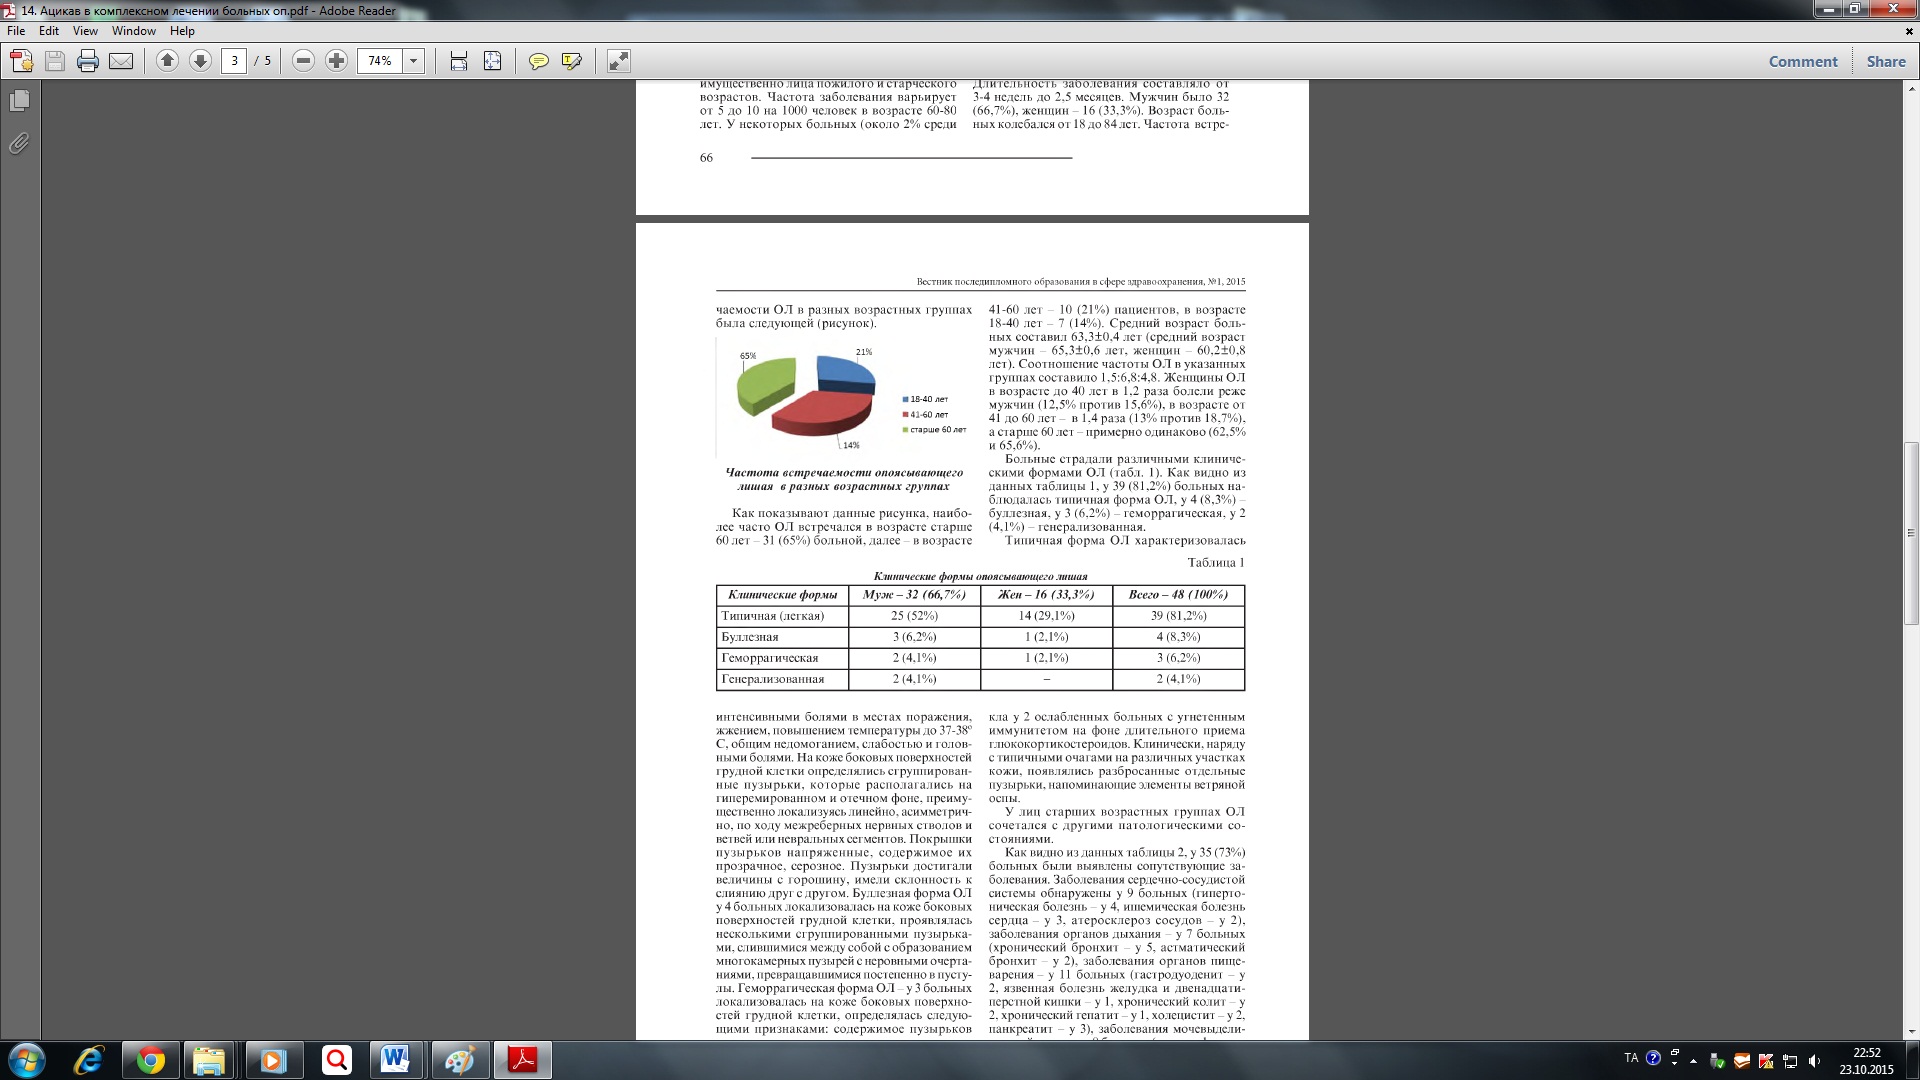Screen dimensions: 1920x1080
Task: Send file by email envelope icon
Action: point(121,62)
